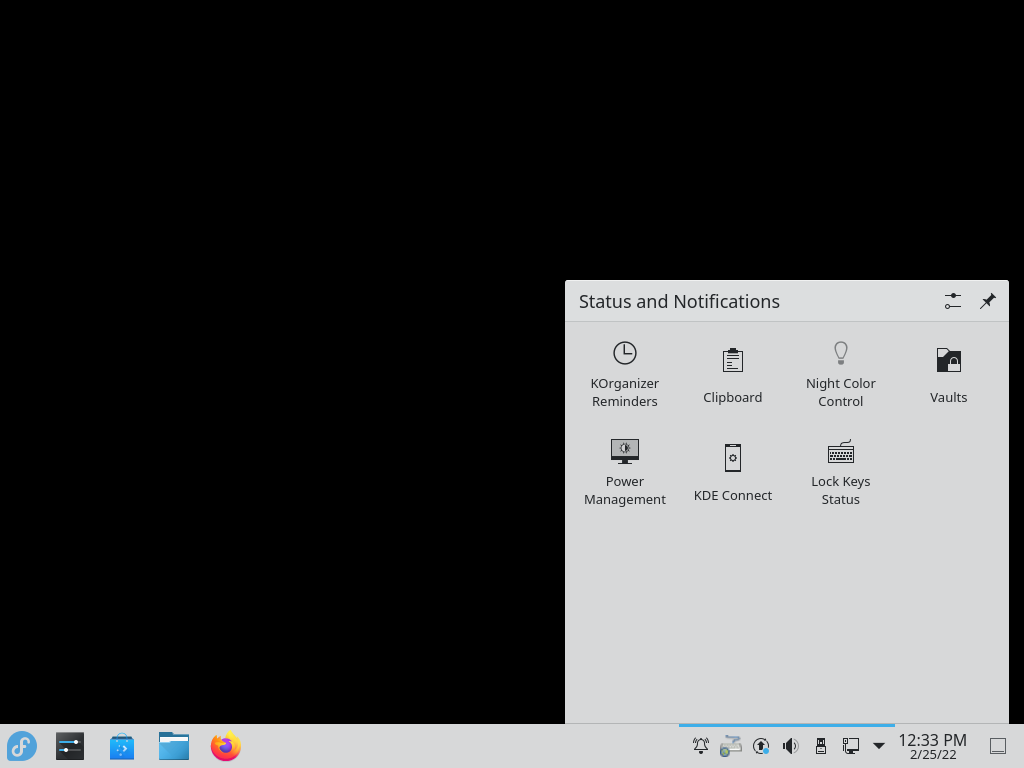Open KDE Connect phone icon
Screen dimensions: 1024x768
(x=732, y=458)
